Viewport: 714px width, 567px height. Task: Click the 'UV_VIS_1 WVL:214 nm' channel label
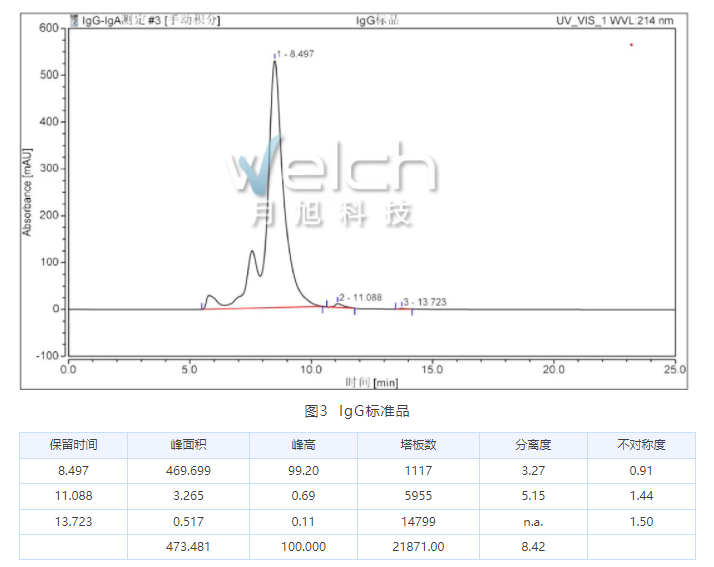[614, 20]
